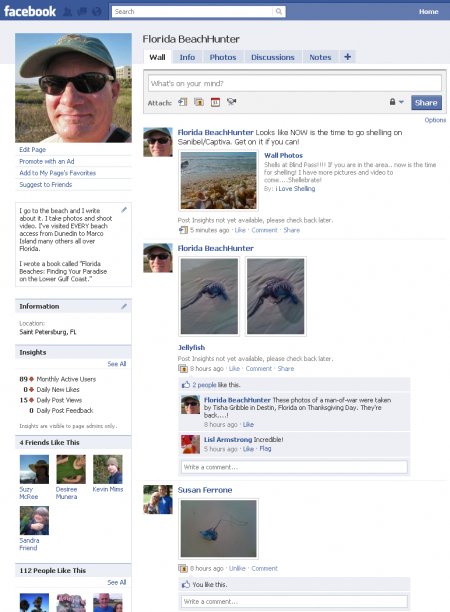
Task: Open Promote with an Ad link
Action: tap(47, 161)
